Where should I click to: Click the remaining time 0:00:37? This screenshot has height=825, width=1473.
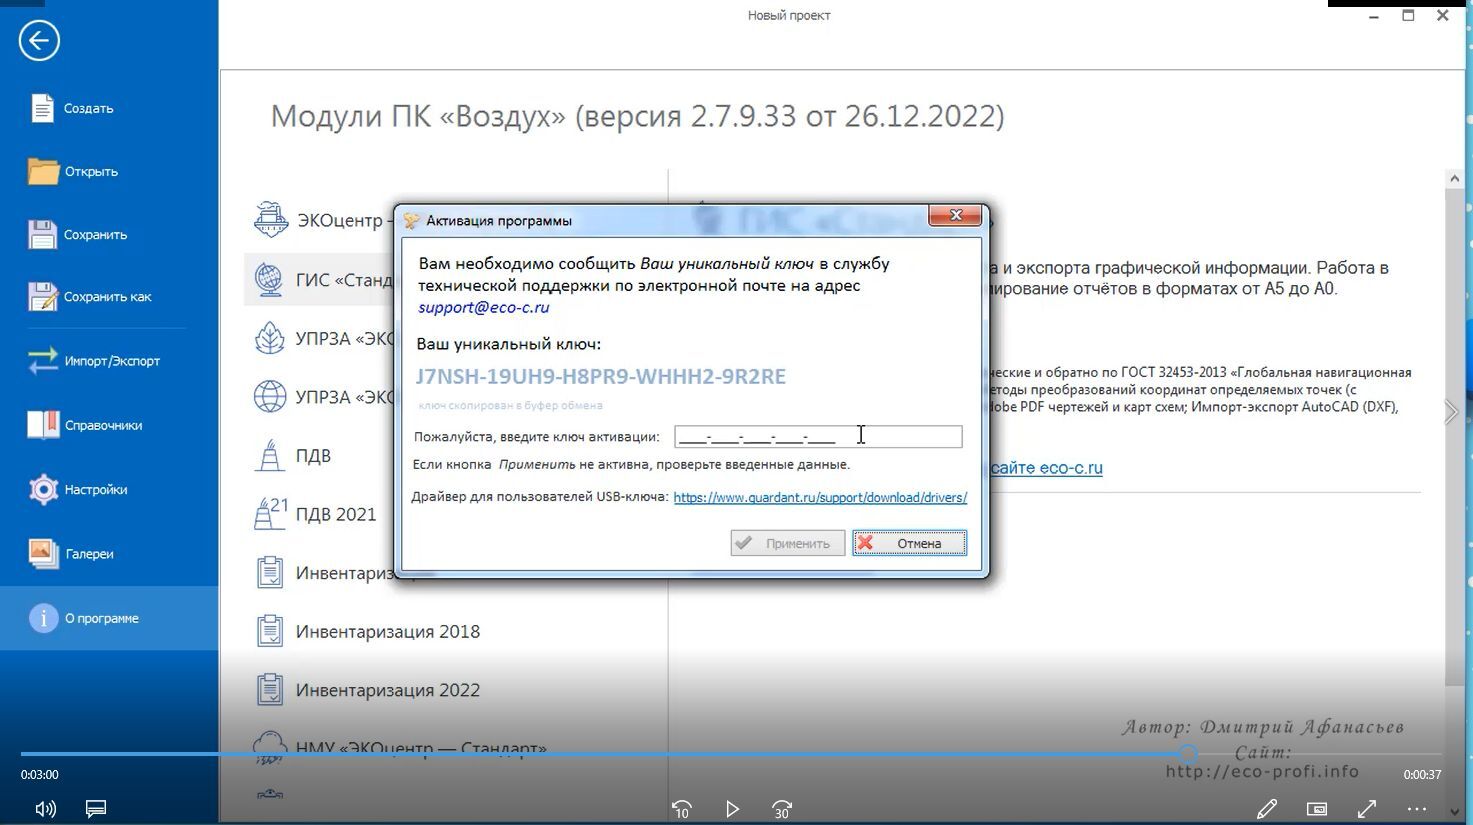(x=1422, y=774)
